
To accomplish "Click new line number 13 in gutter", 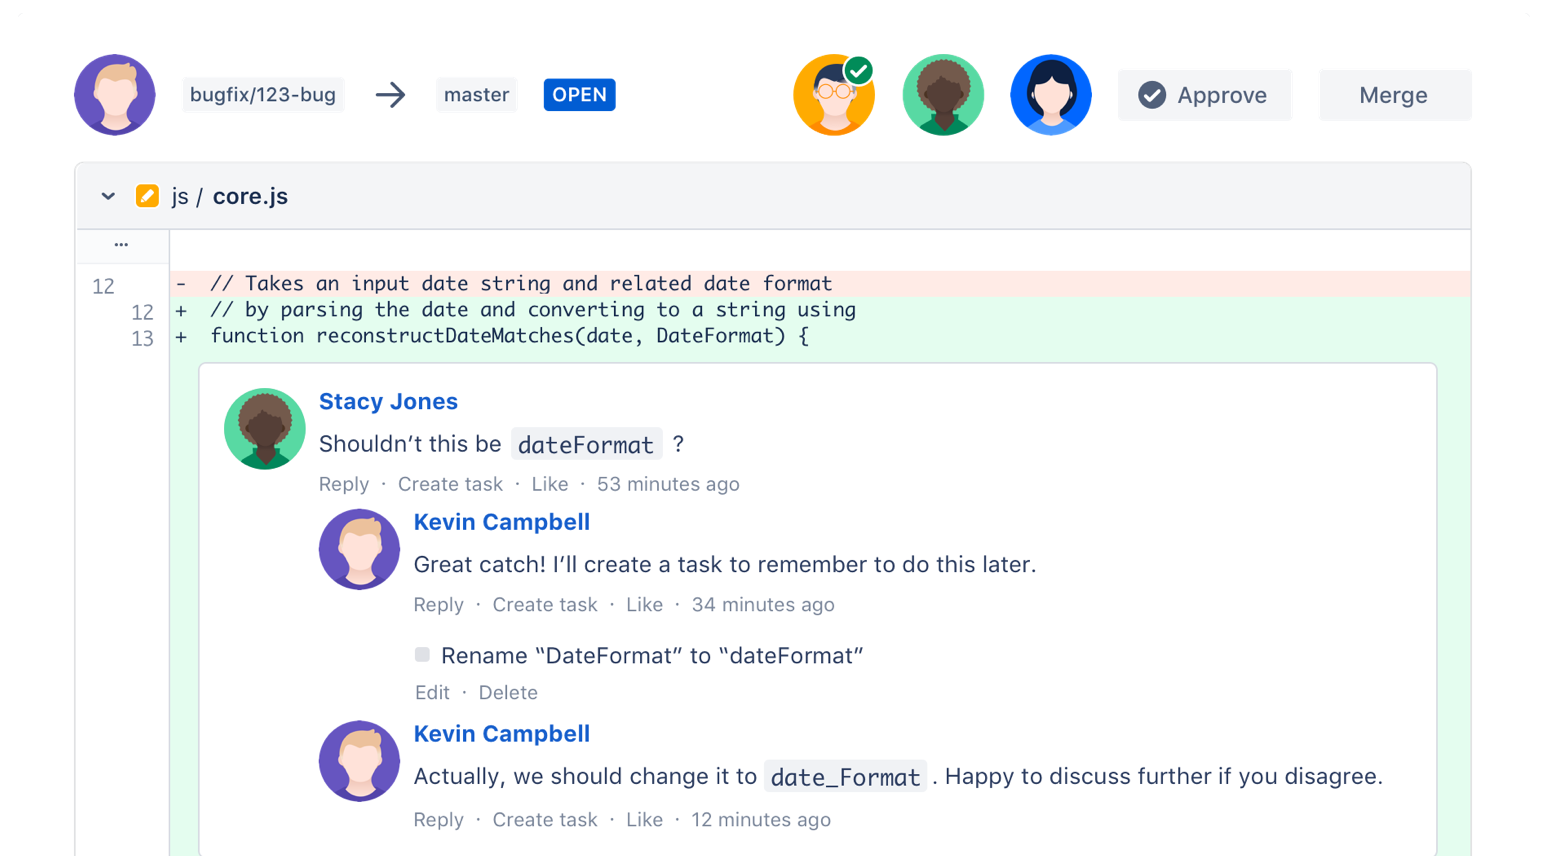I will pyautogui.click(x=142, y=339).
